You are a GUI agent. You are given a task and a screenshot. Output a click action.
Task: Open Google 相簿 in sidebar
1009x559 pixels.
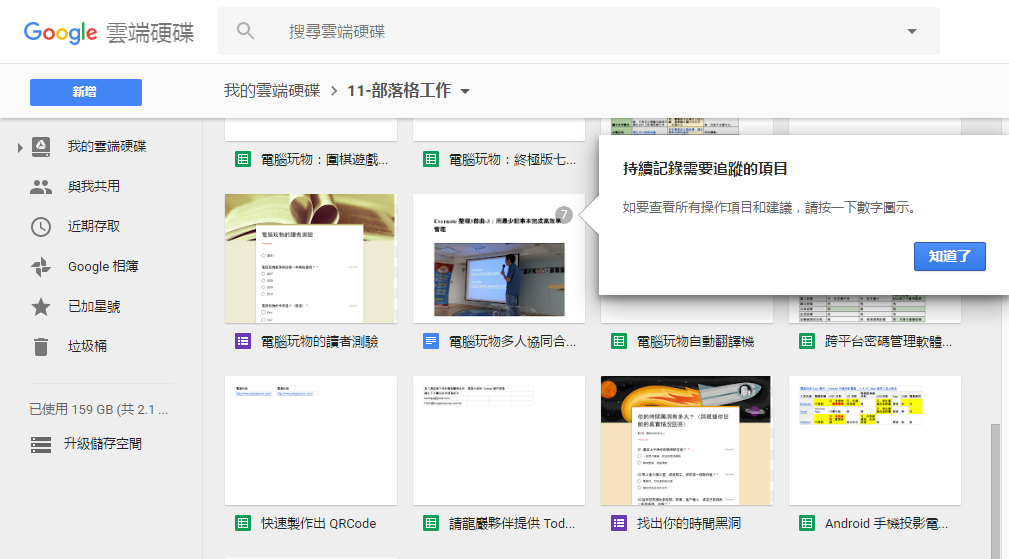[103, 266]
